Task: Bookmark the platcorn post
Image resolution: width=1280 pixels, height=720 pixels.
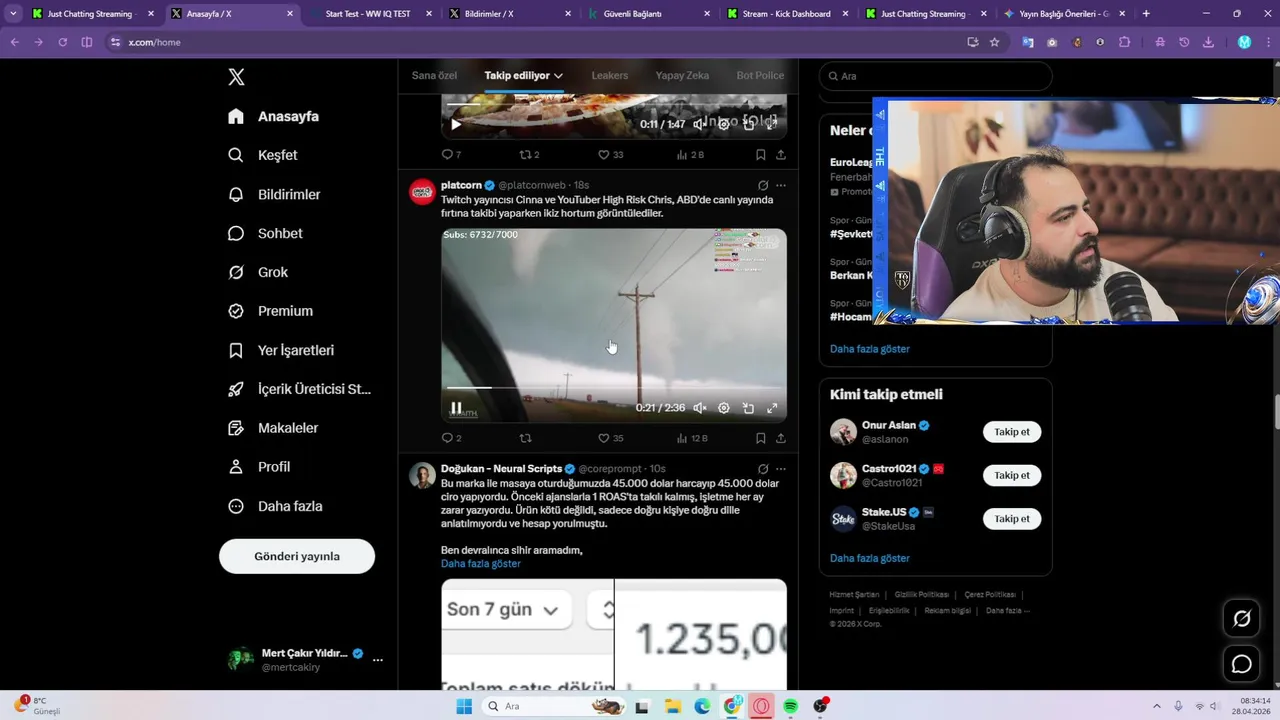Action: point(760,438)
